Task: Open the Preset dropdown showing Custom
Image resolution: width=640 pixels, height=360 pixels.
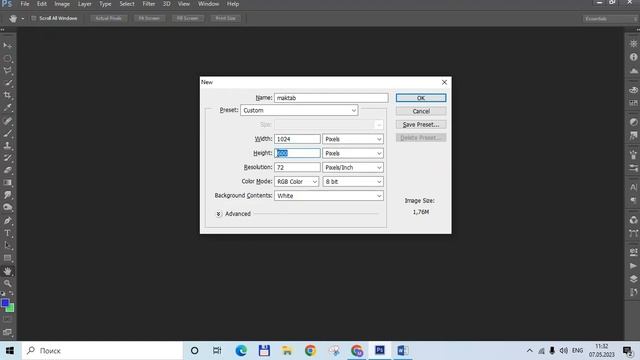Action: click(299, 110)
